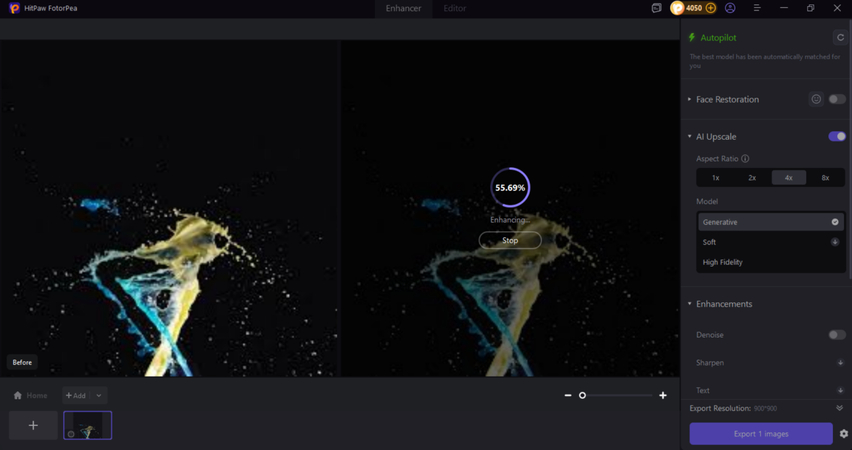Click the Autopilot lightning bolt icon
The height and width of the screenshot is (450, 852).
[x=692, y=38]
